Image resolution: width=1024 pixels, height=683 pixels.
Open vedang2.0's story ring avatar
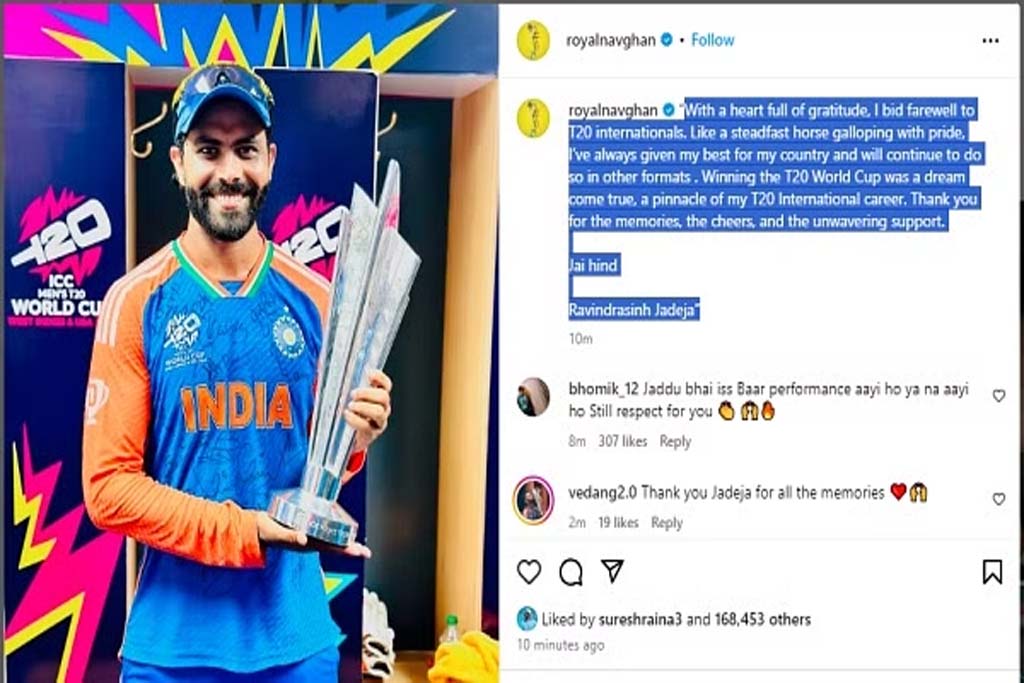tap(533, 500)
